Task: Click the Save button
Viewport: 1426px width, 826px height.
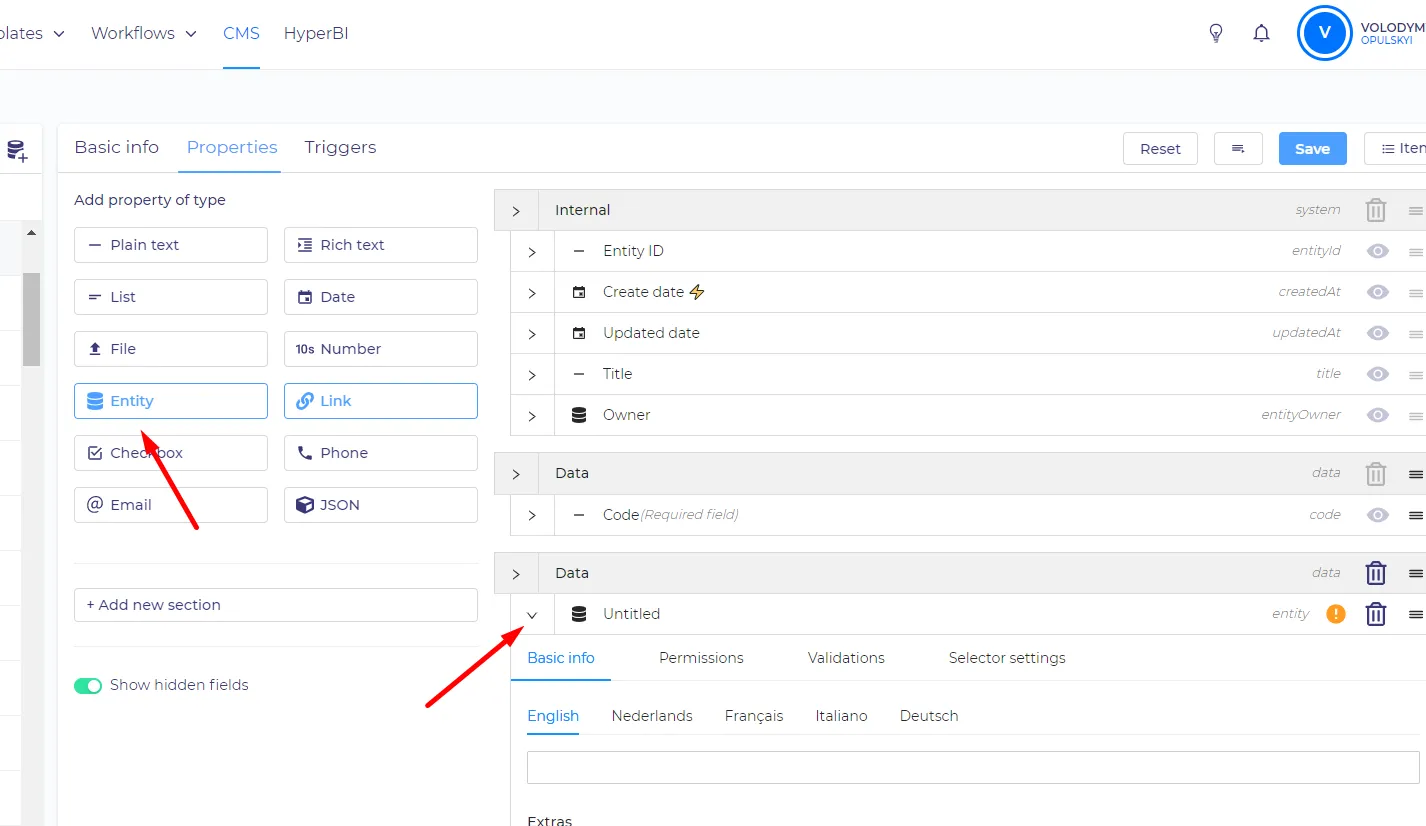Action: (1312, 148)
